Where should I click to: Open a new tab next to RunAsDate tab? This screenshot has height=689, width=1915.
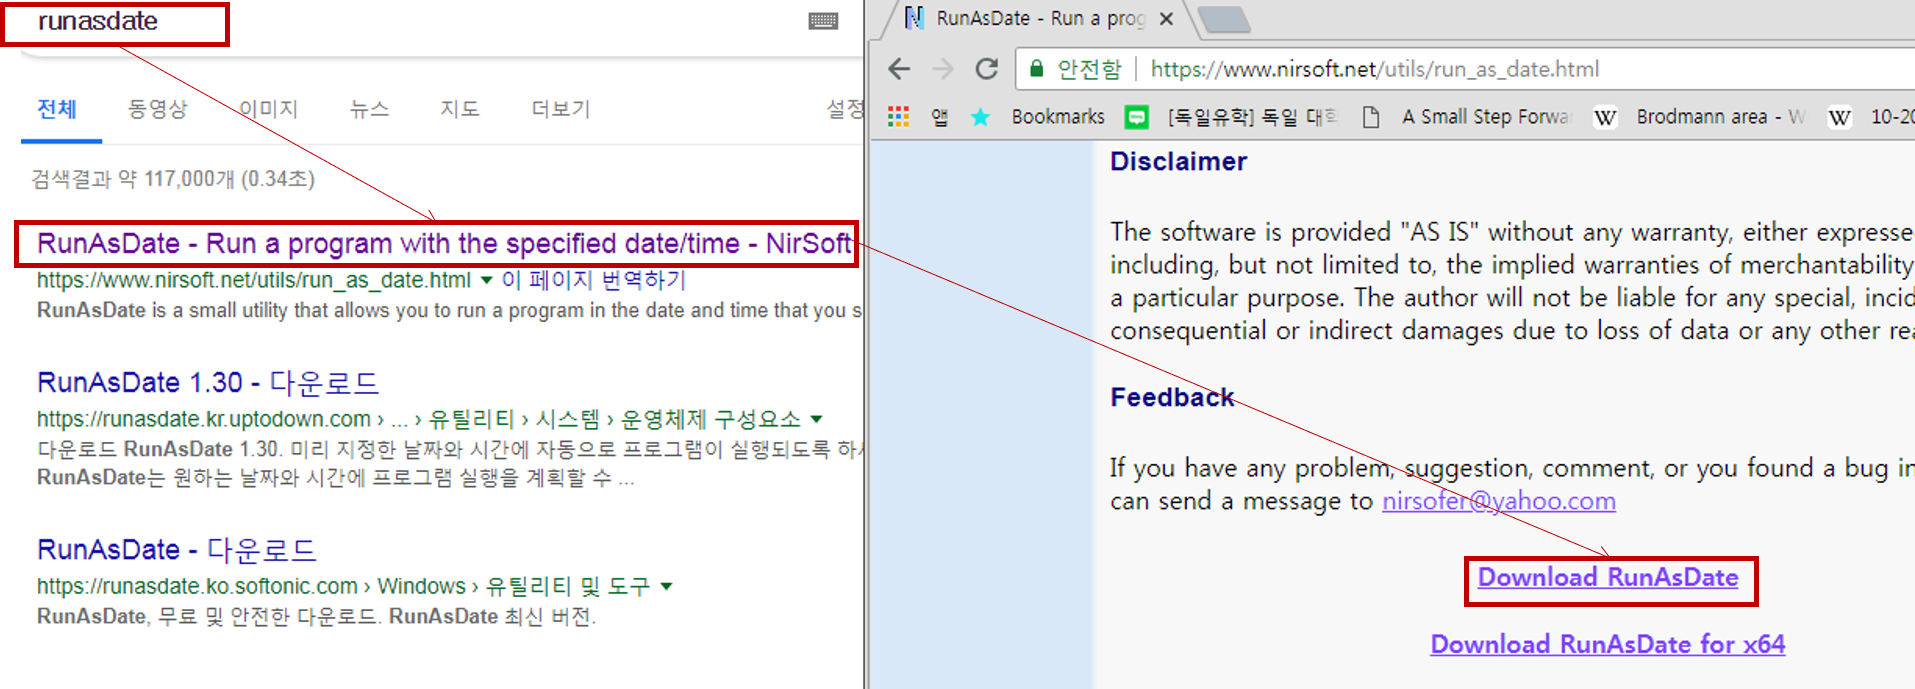pyautogui.click(x=1224, y=19)
